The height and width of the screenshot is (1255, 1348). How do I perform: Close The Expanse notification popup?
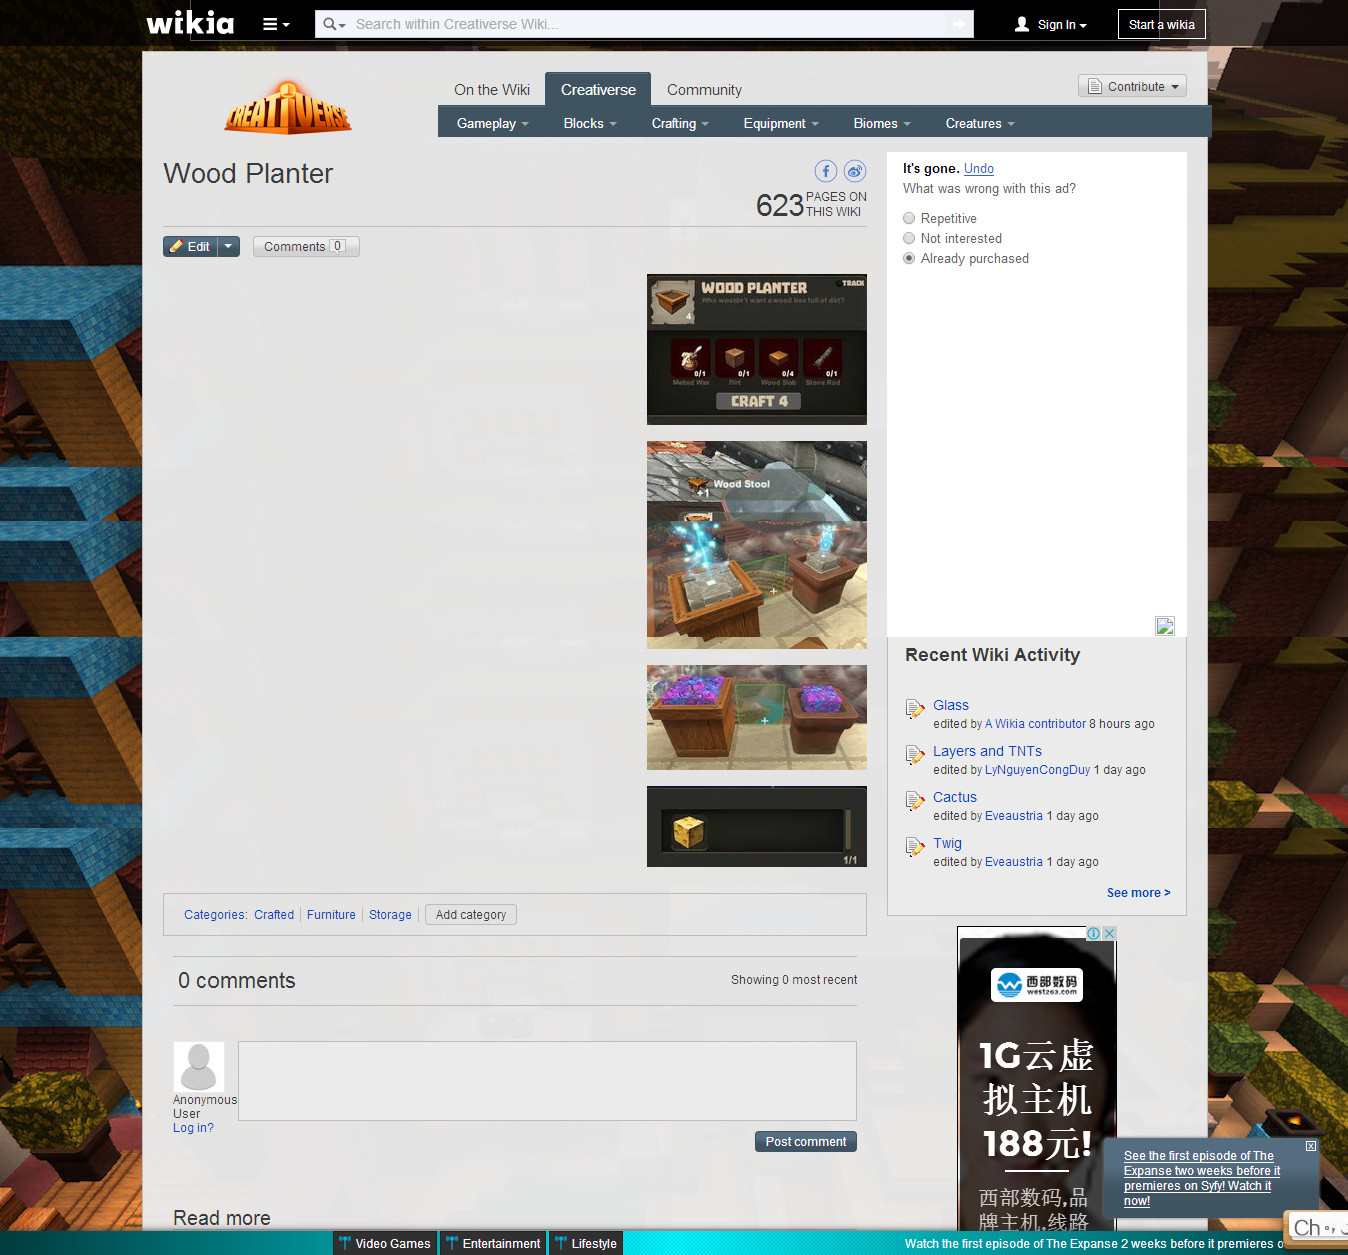pyautogui.click(x=1310, y=1146)
